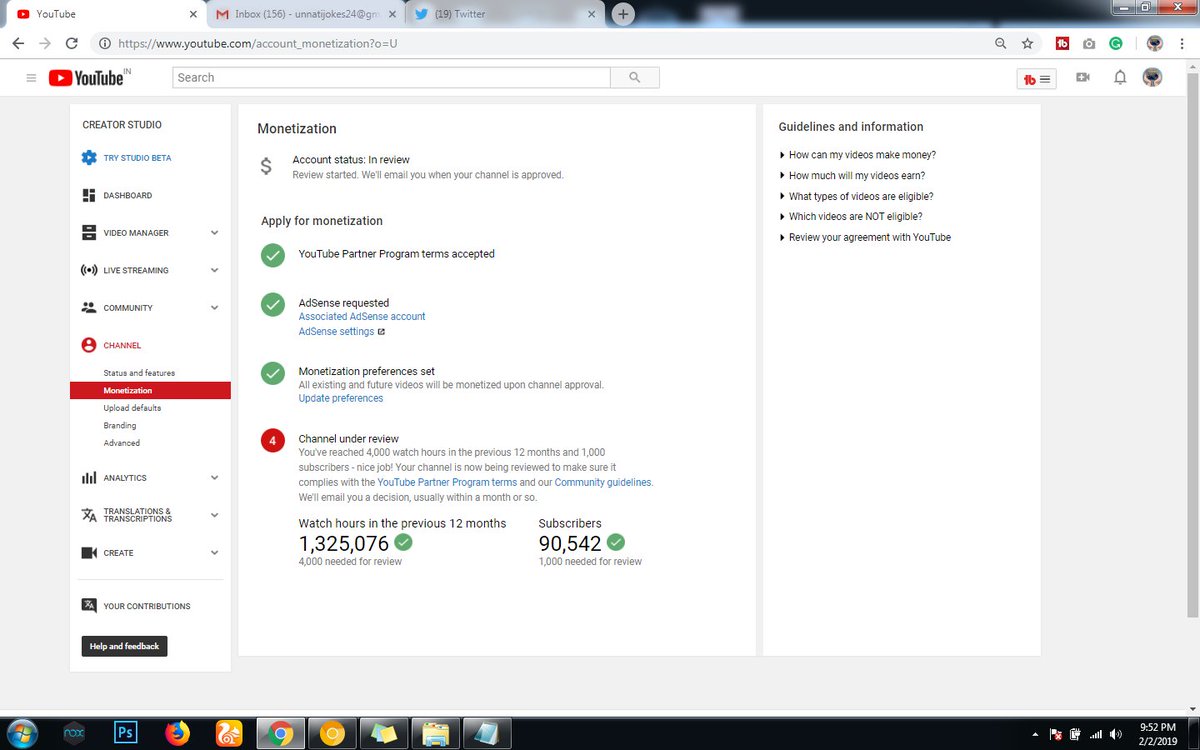
Task: Open a new browser tab
Action: point(623,14)
